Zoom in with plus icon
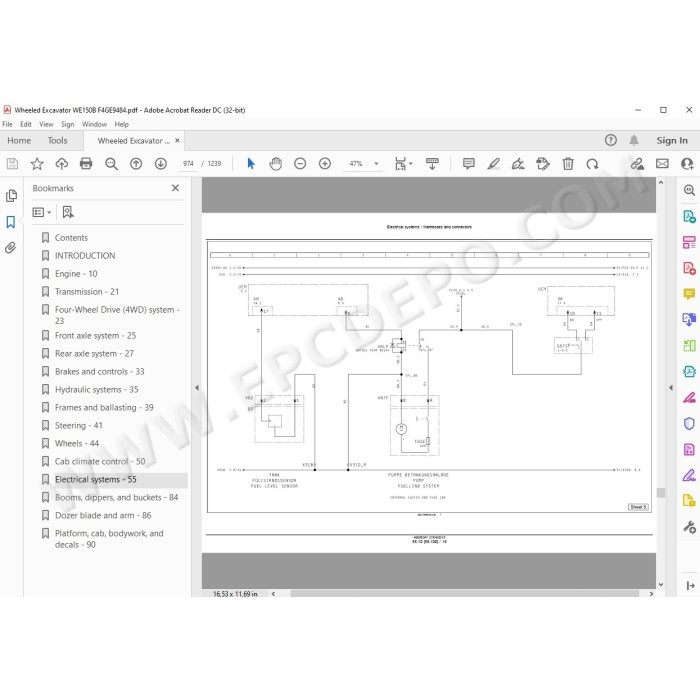Screen dimensions: 700x700 [325, 164]
